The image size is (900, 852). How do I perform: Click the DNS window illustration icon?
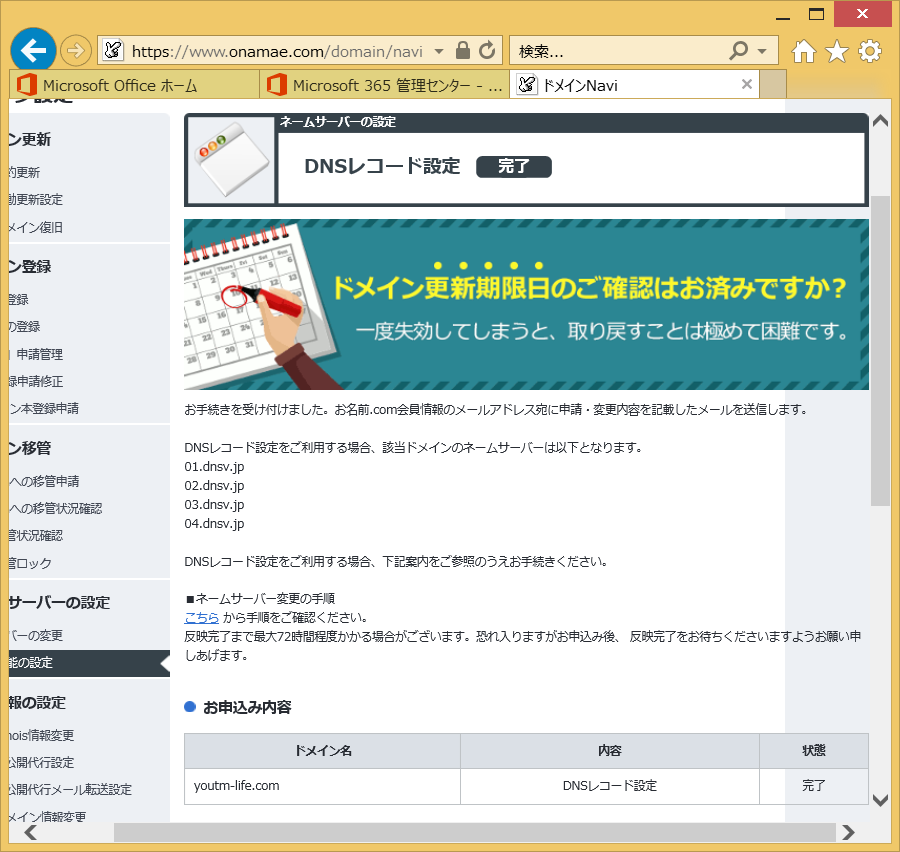[x=231, y=159]
